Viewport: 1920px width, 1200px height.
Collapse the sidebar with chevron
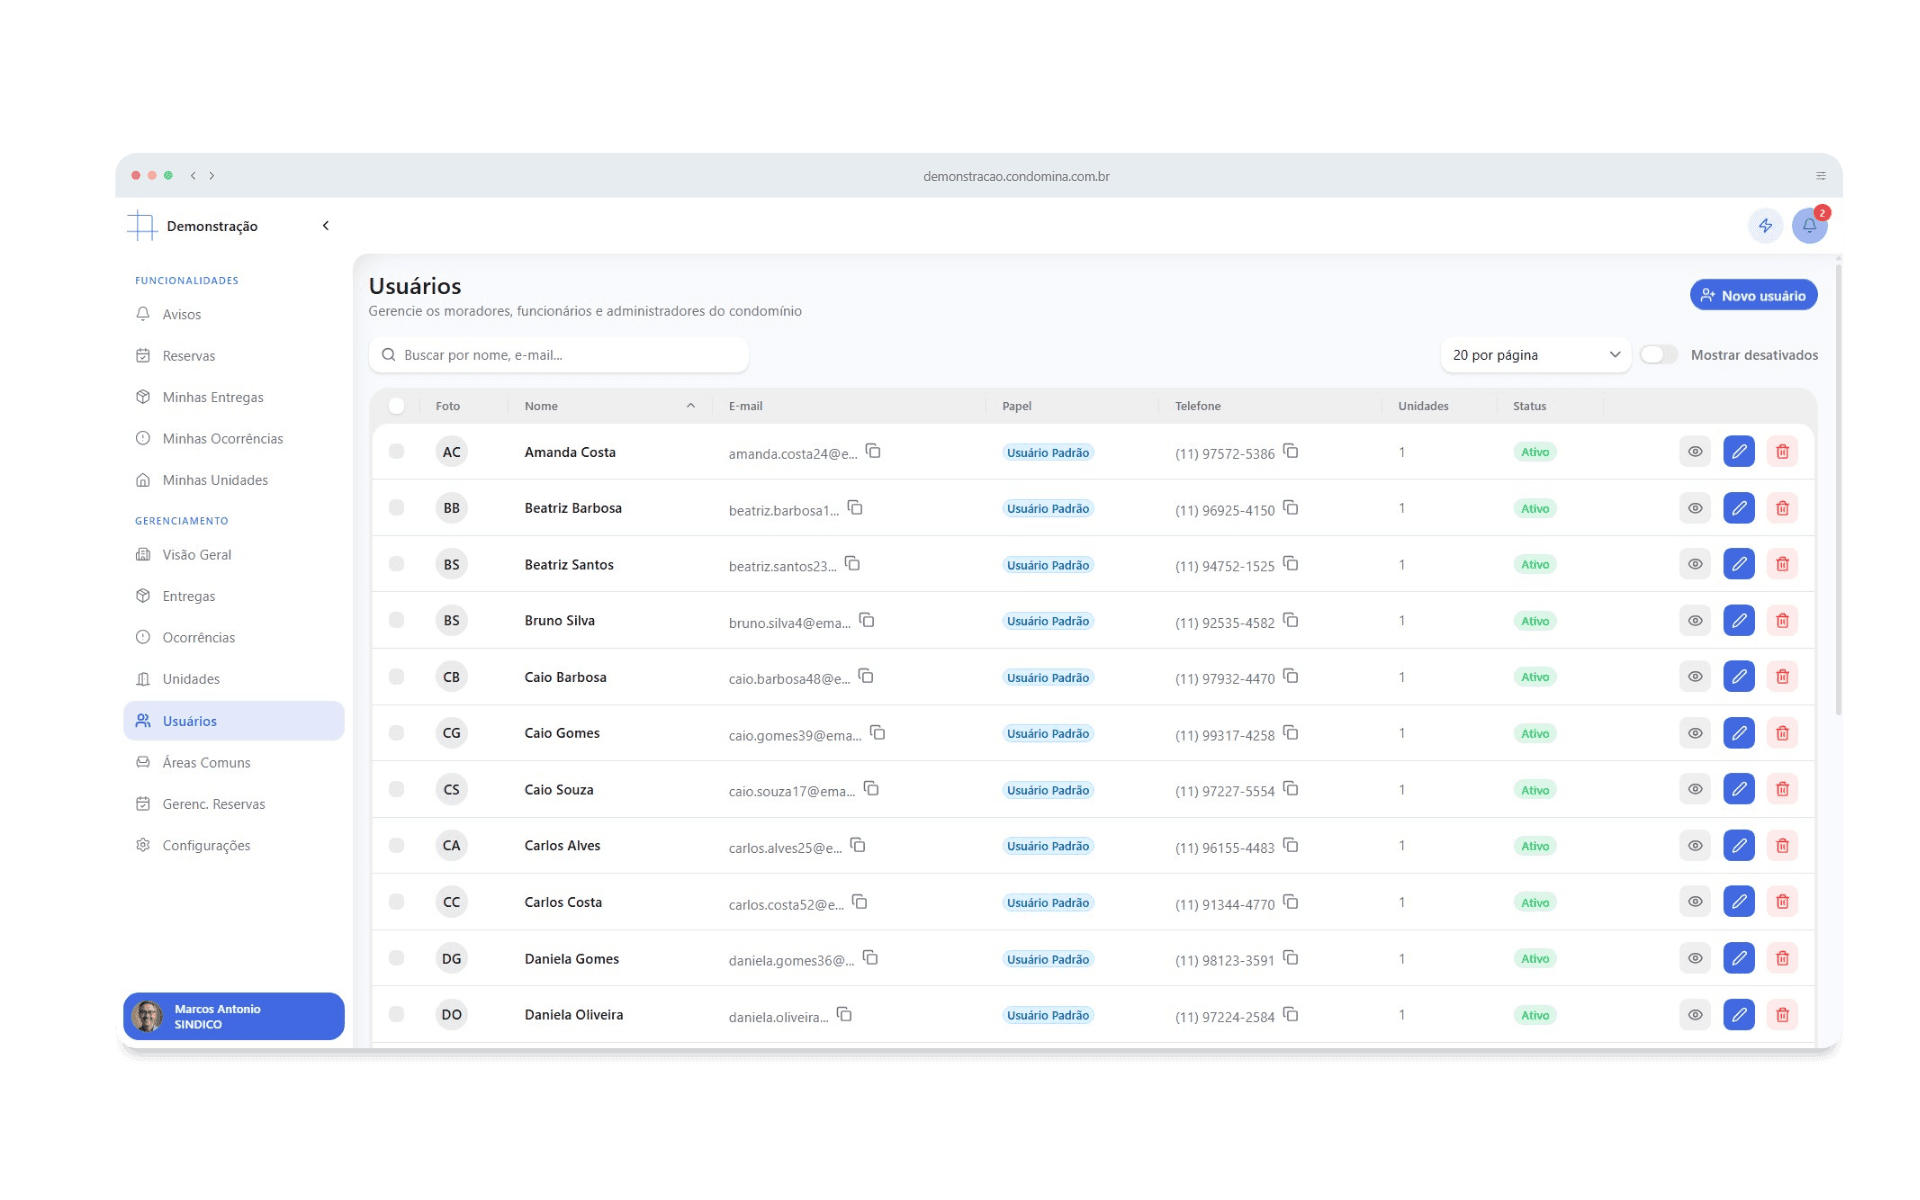326,226
